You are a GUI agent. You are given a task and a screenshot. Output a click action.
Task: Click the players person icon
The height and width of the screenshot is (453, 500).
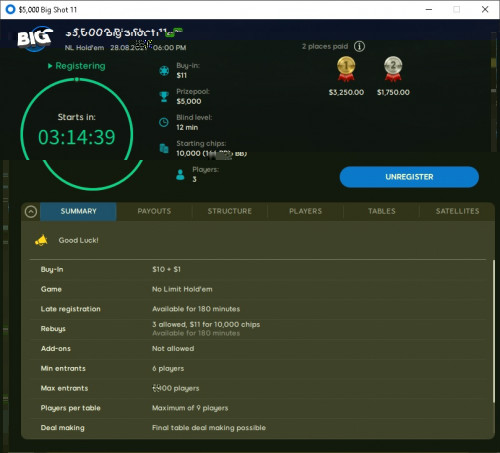(180, 175)
